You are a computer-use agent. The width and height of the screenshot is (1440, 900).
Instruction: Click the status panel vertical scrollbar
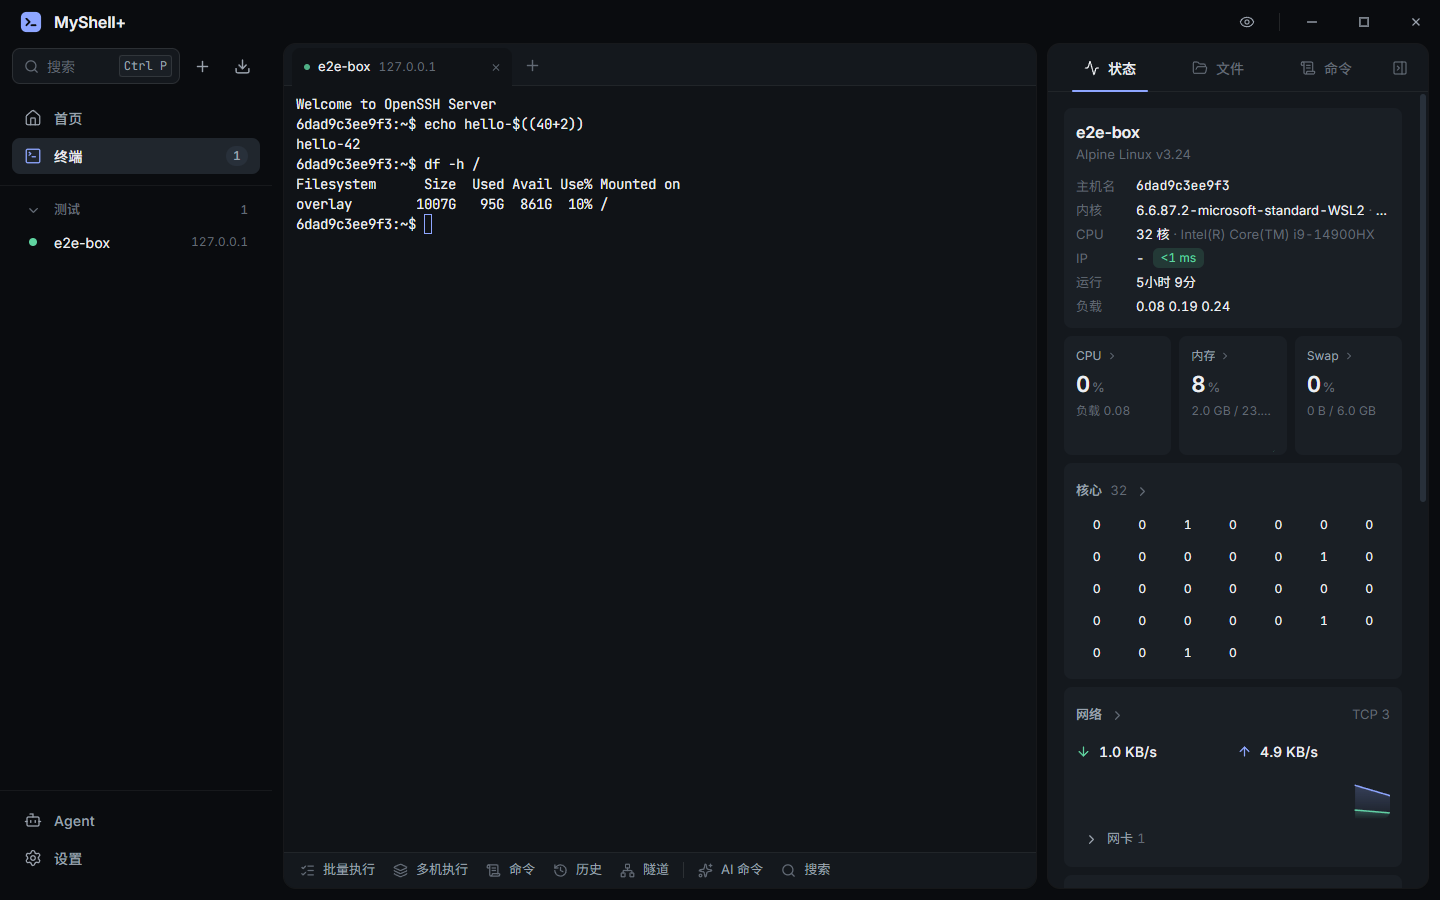pyautogui.click(x=1423, y=298)
